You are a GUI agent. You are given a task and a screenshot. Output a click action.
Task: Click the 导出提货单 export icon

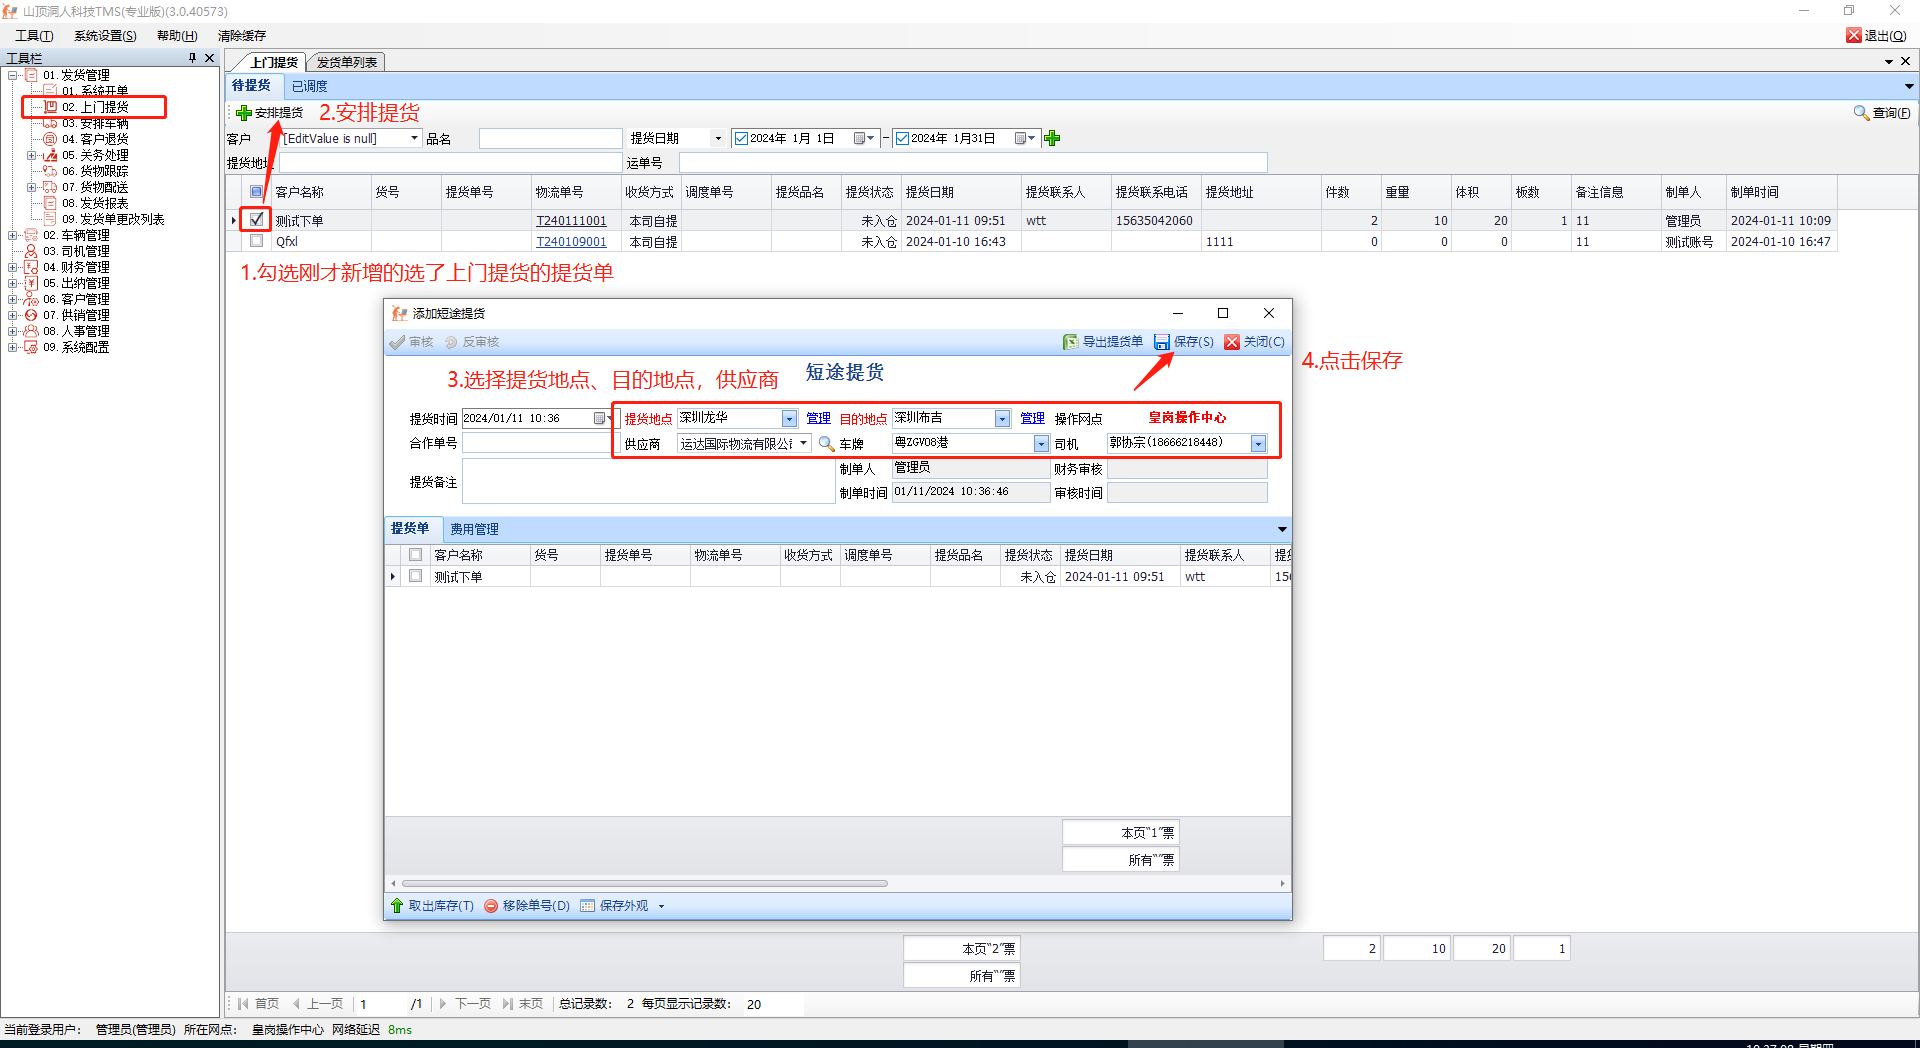click(x=1070, y=342)
